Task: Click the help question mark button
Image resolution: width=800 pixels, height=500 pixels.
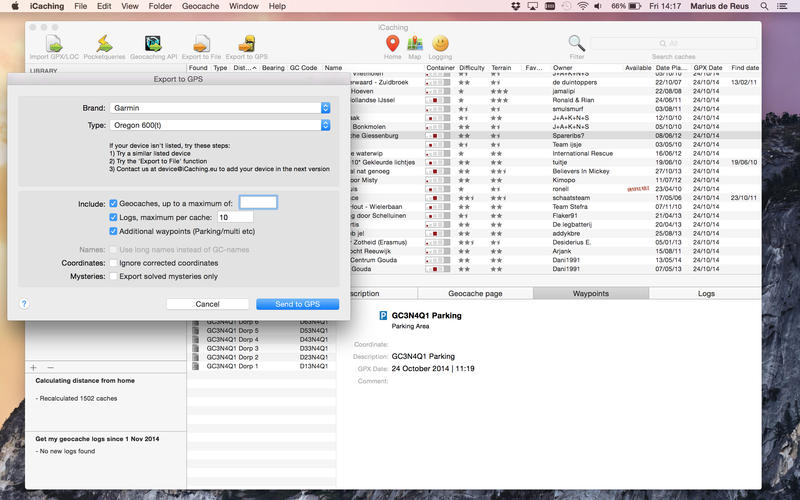Action: coord(24,304)
